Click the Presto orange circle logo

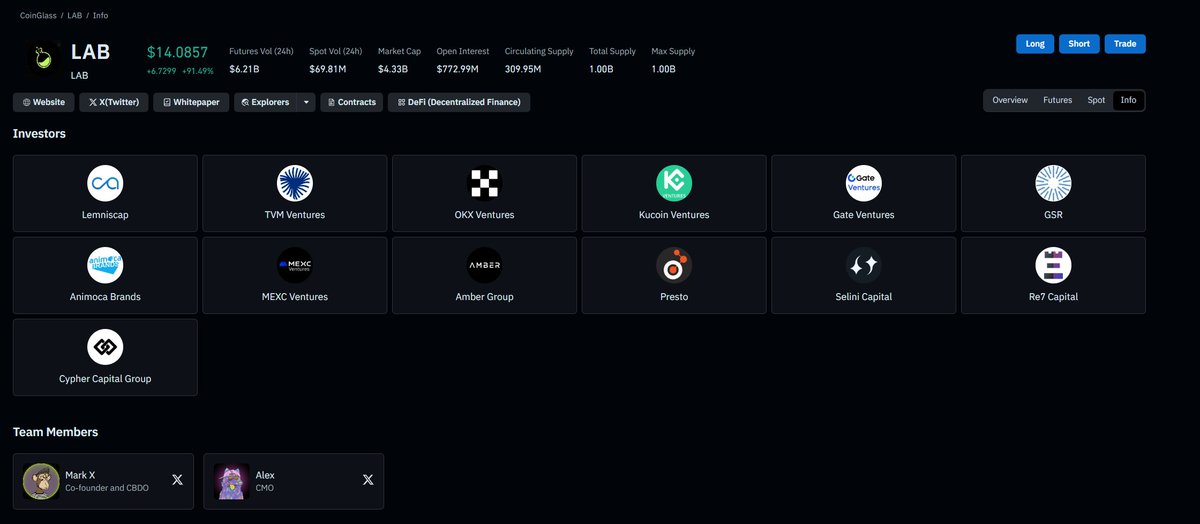(x=674, y=265)
